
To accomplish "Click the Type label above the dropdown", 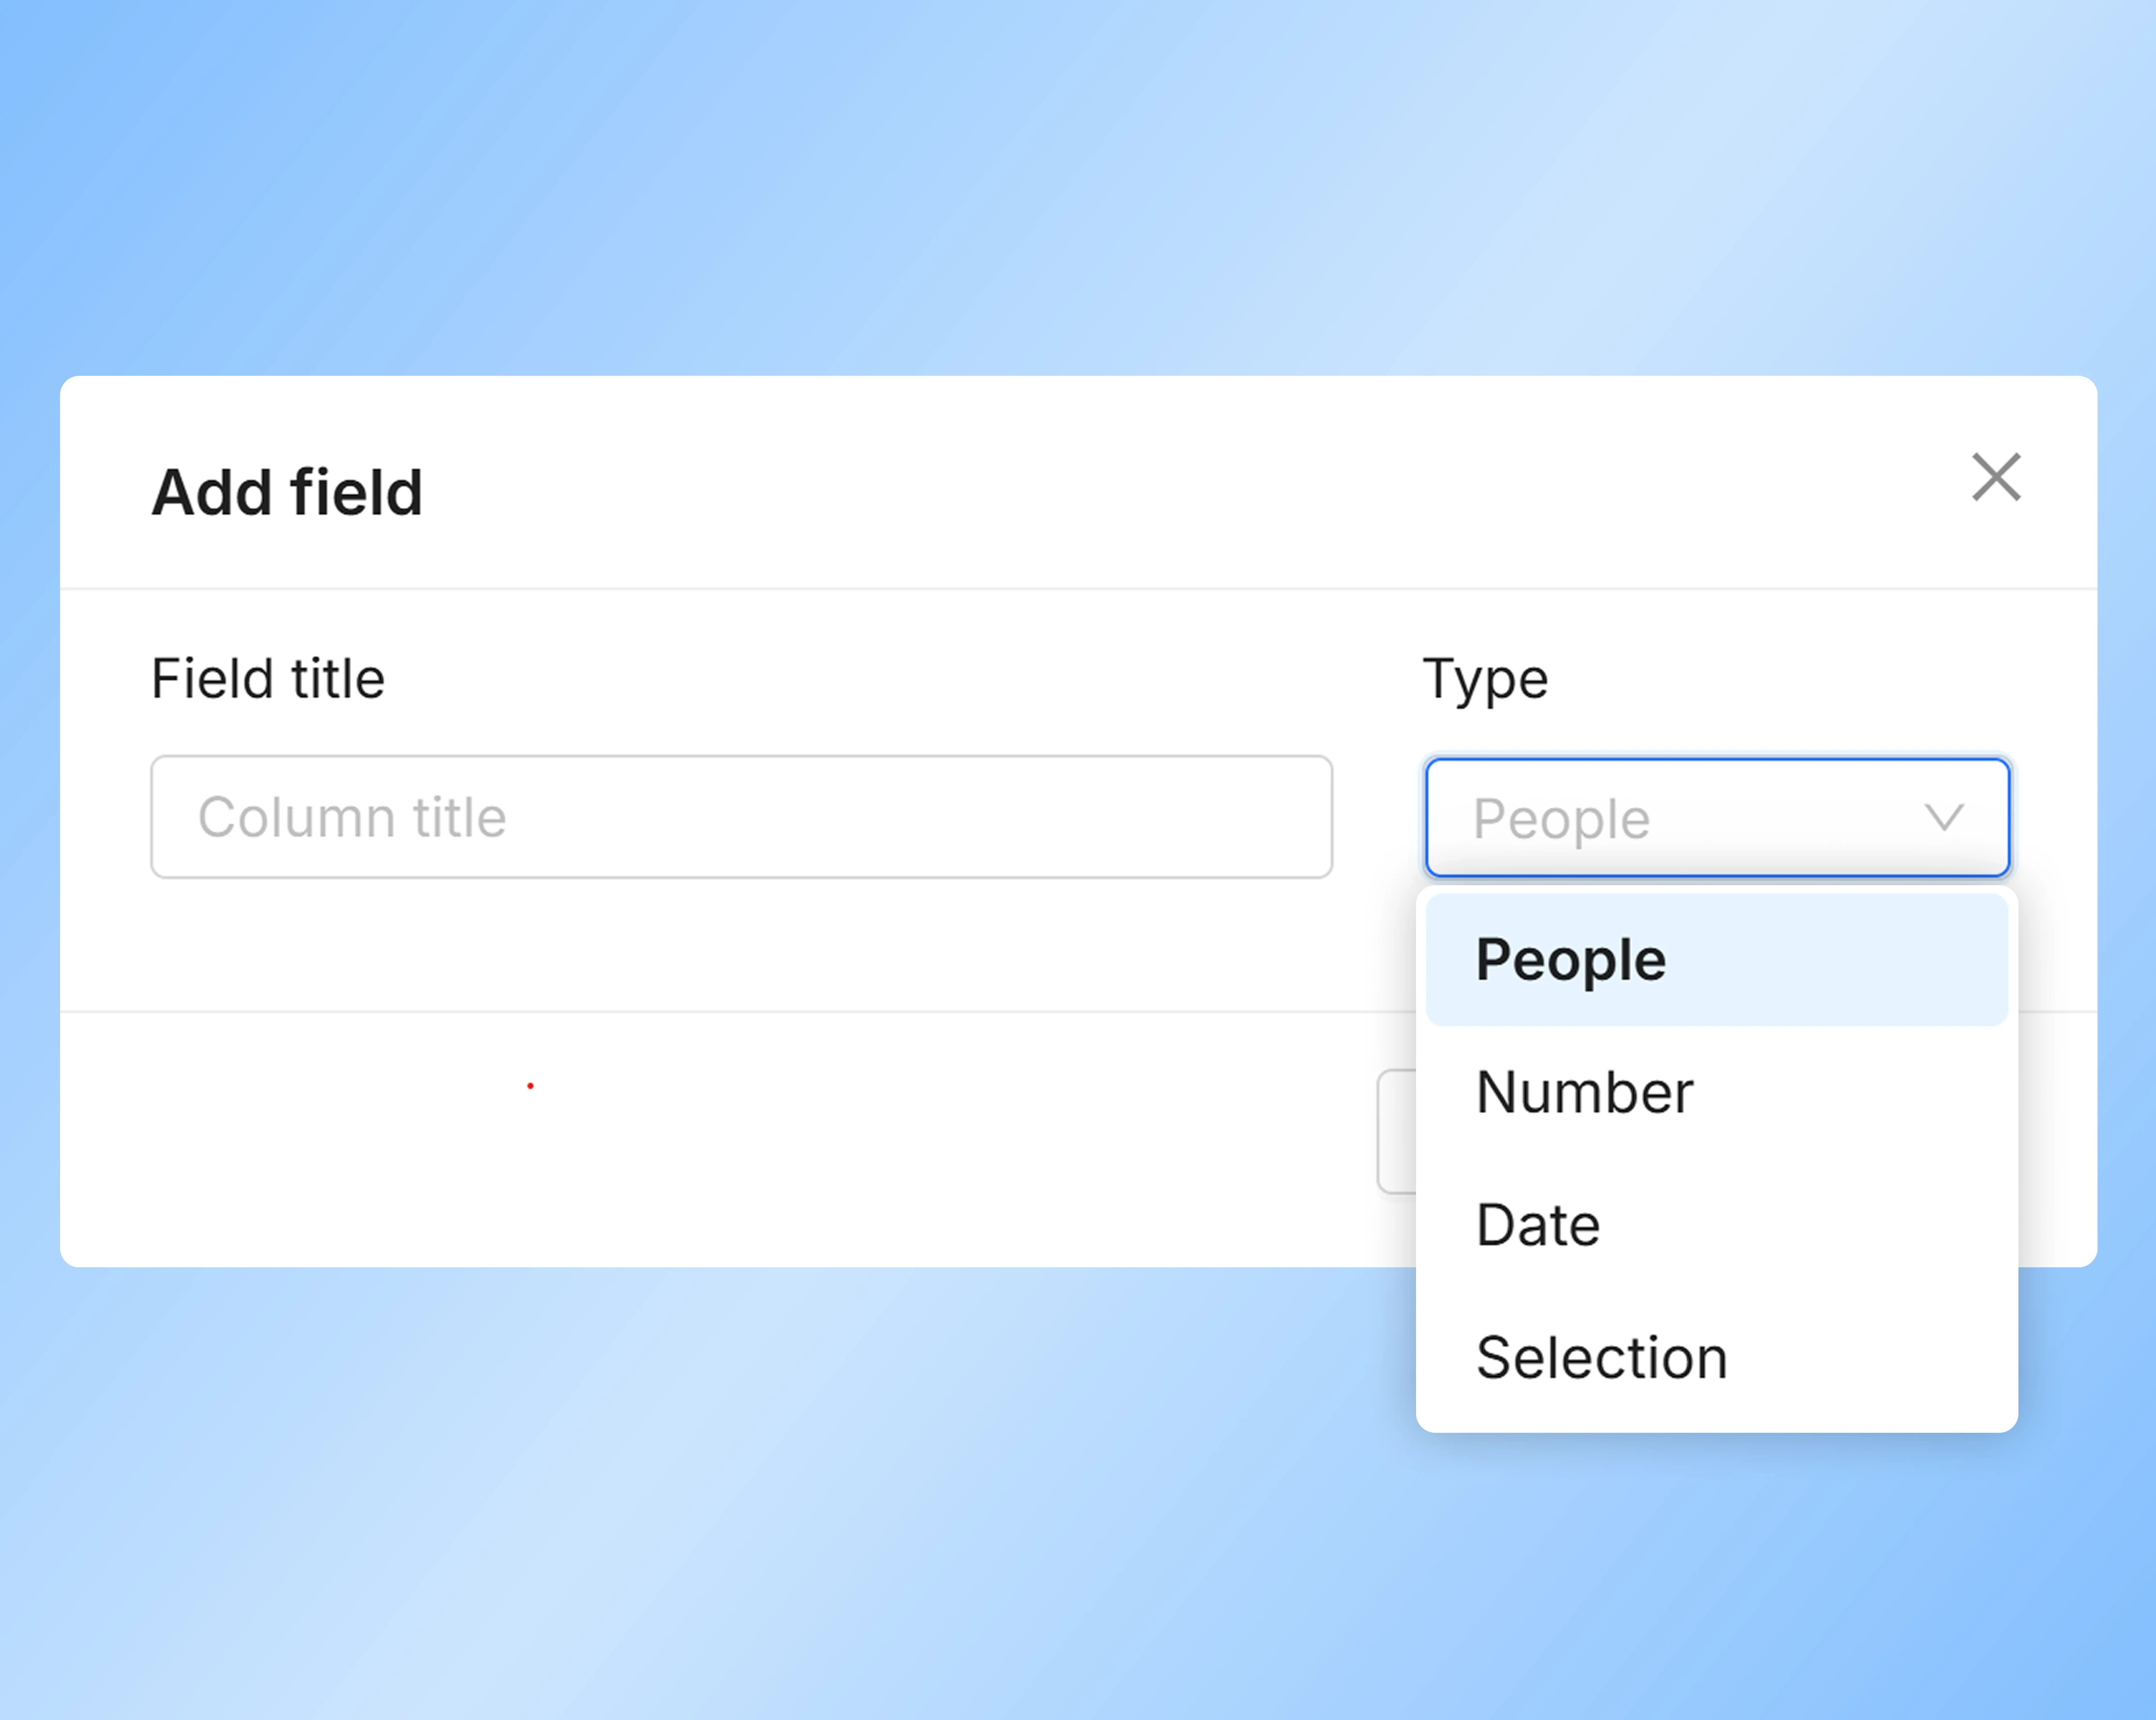I will point(1484,678).
